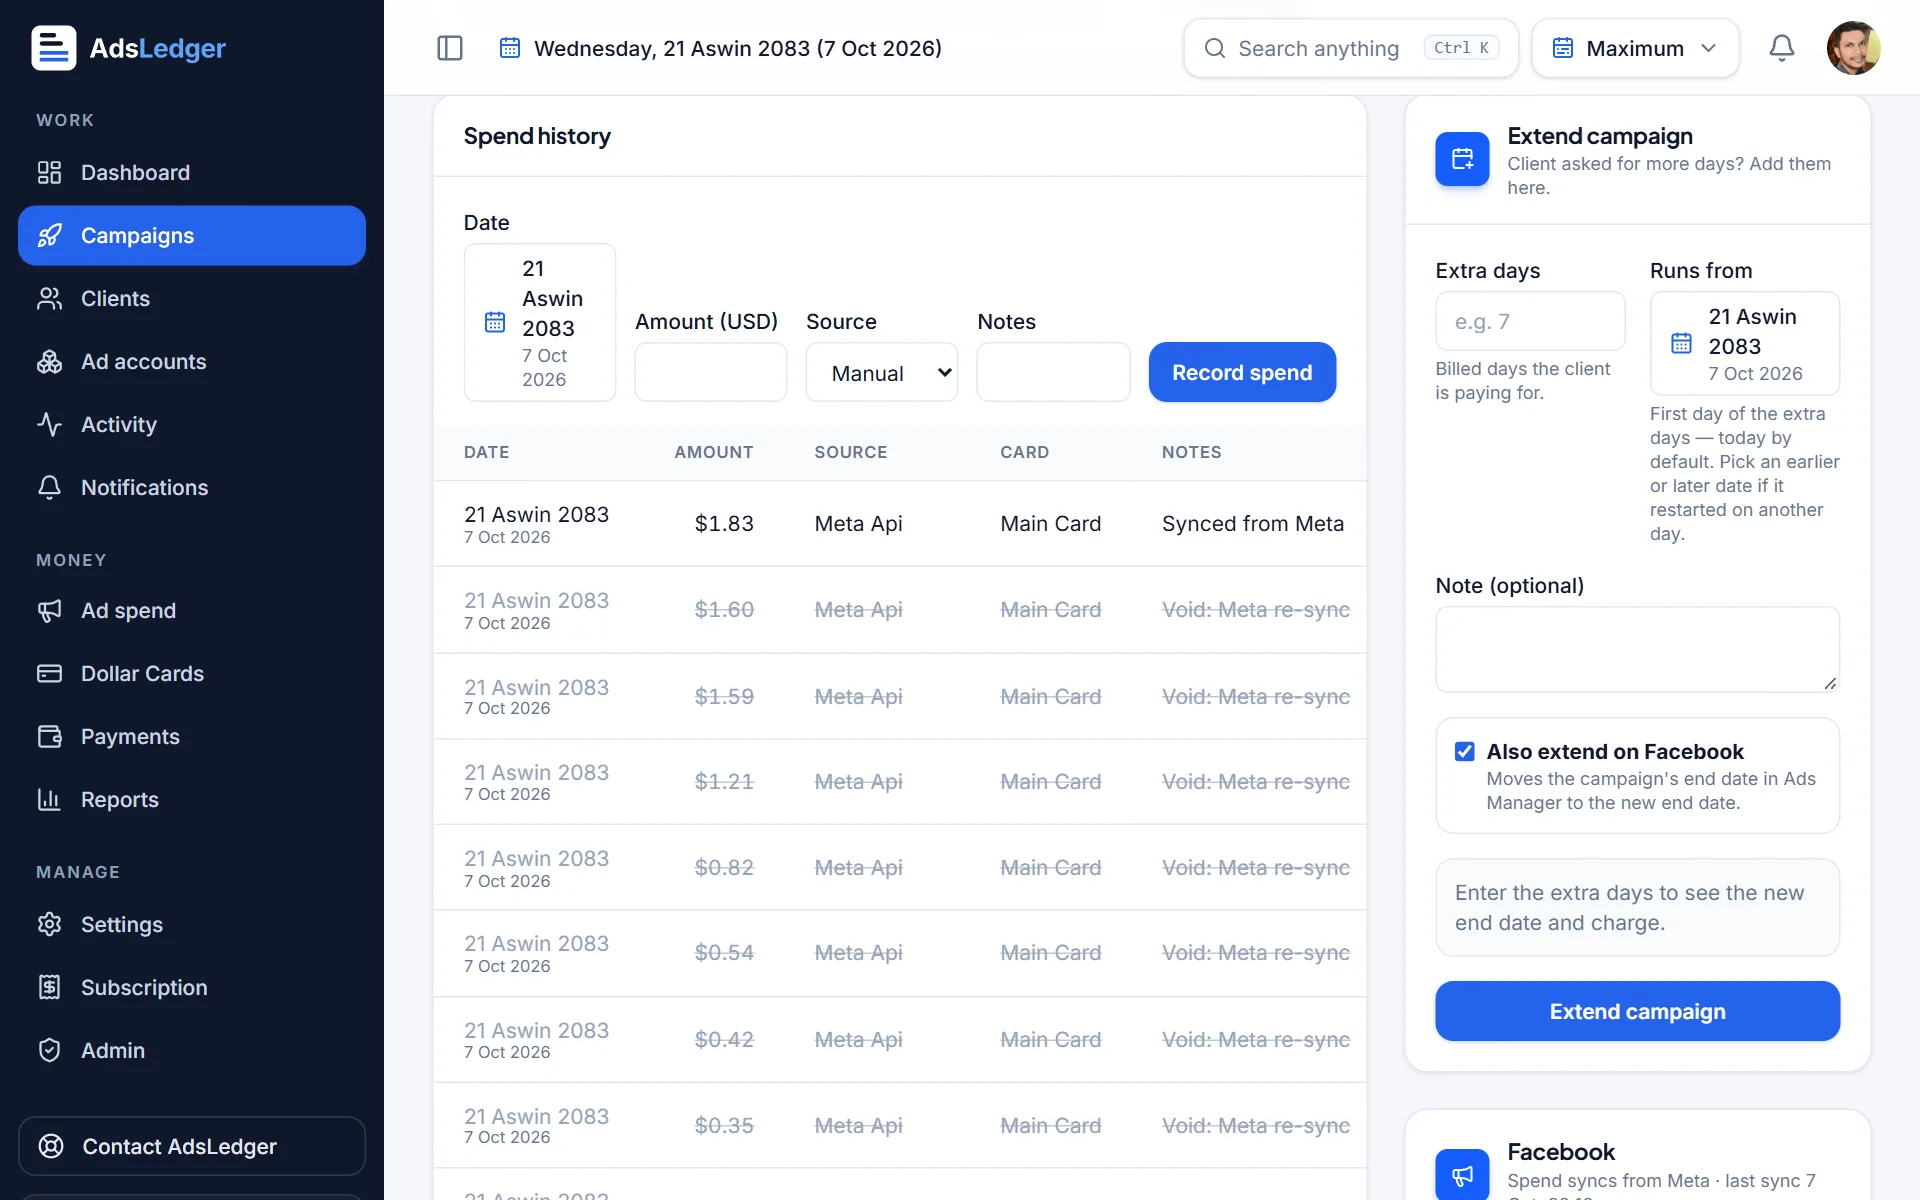Toggle the sidebar panel icon
The height and width of the screenshot is (1200, 1920).
pyautogui.click(x=450, y=48)
